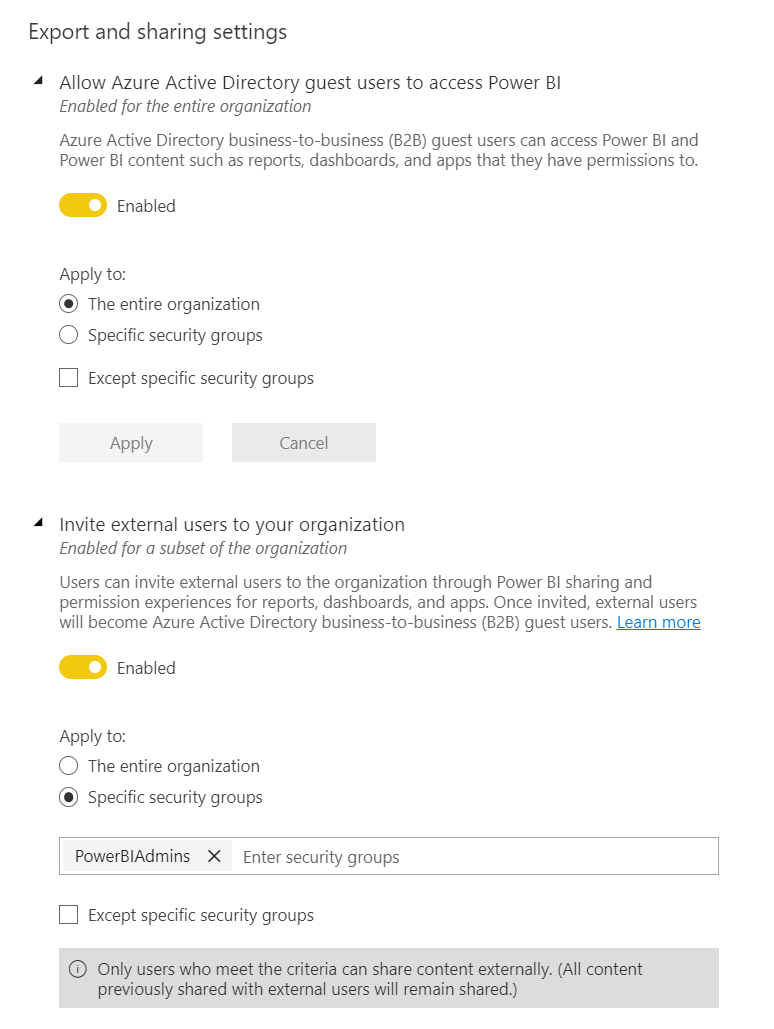This screenshot has width=774, height=1029.
Task: Click the Allow Azure Active Directory guest users title
Action: (310, 83)
